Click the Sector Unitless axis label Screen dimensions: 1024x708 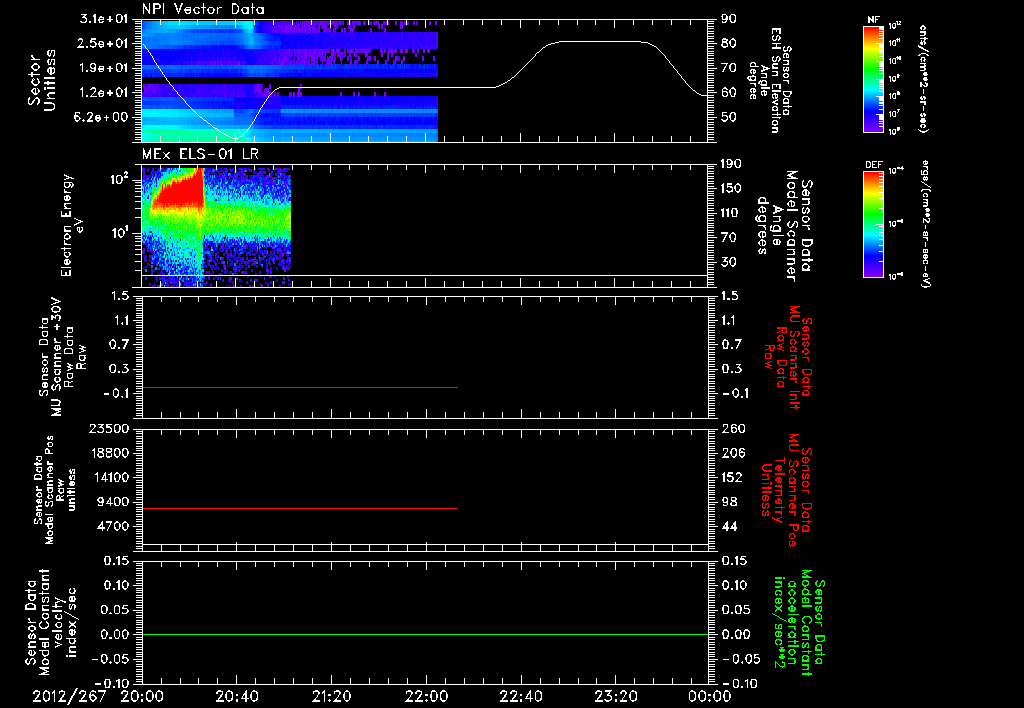coord(42,80)
